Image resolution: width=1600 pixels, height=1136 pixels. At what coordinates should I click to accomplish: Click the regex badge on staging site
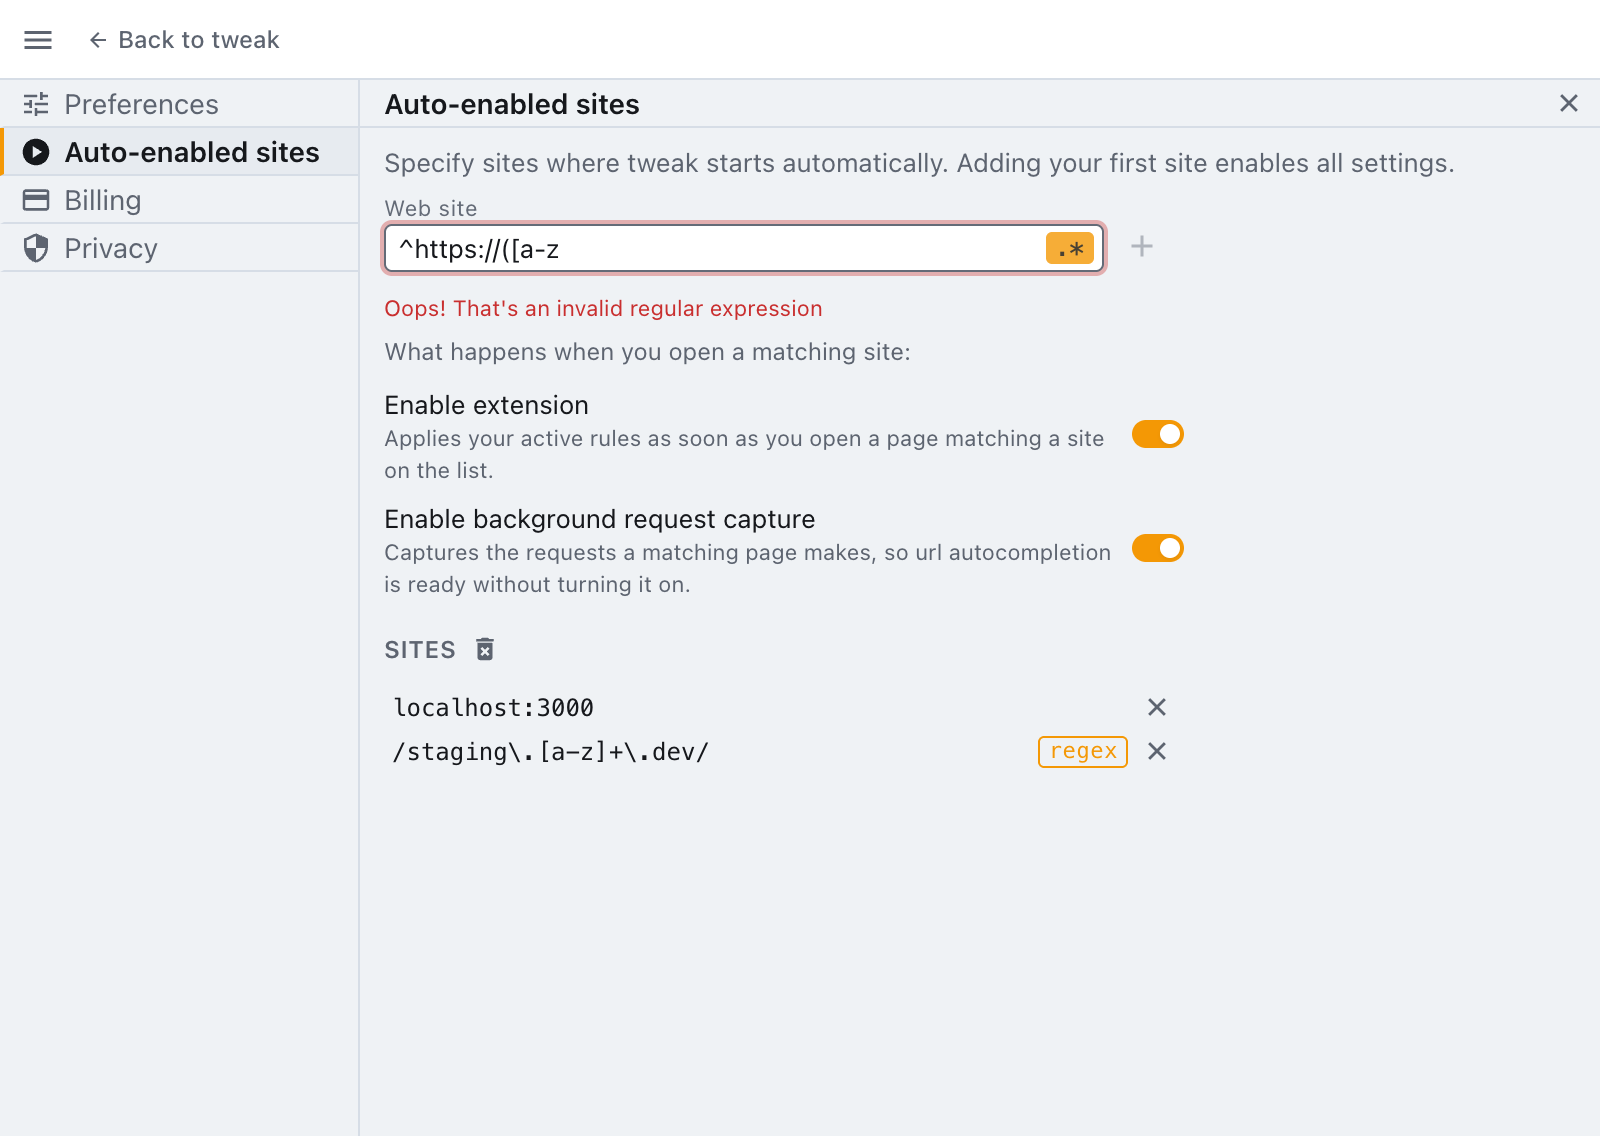1083,751
